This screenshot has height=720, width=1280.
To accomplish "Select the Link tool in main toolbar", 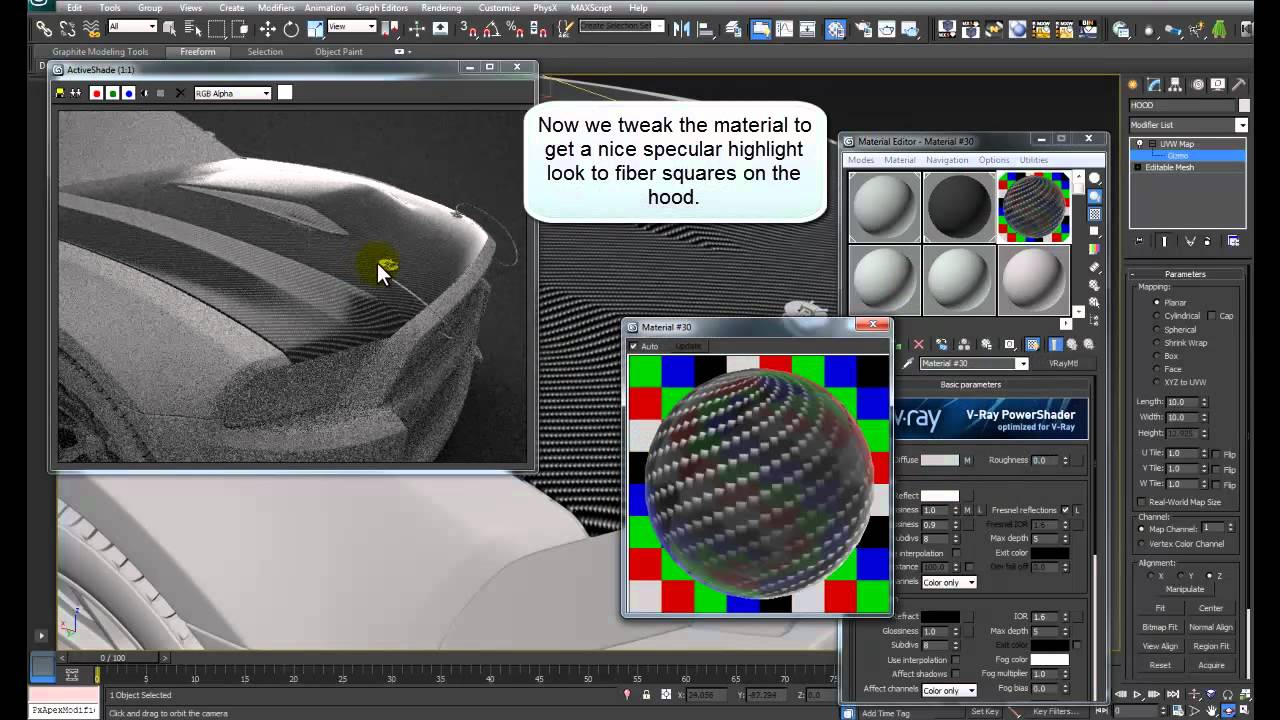I will click(45, 29).
